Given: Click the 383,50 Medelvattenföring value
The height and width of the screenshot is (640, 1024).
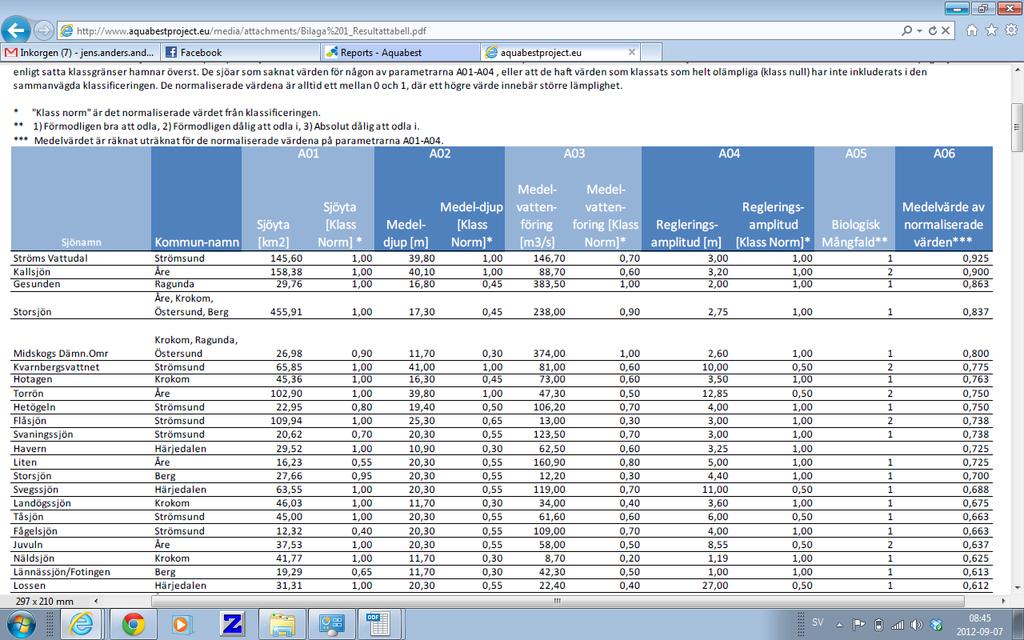Looking at the screenshot, I should [x=549, y=284].
